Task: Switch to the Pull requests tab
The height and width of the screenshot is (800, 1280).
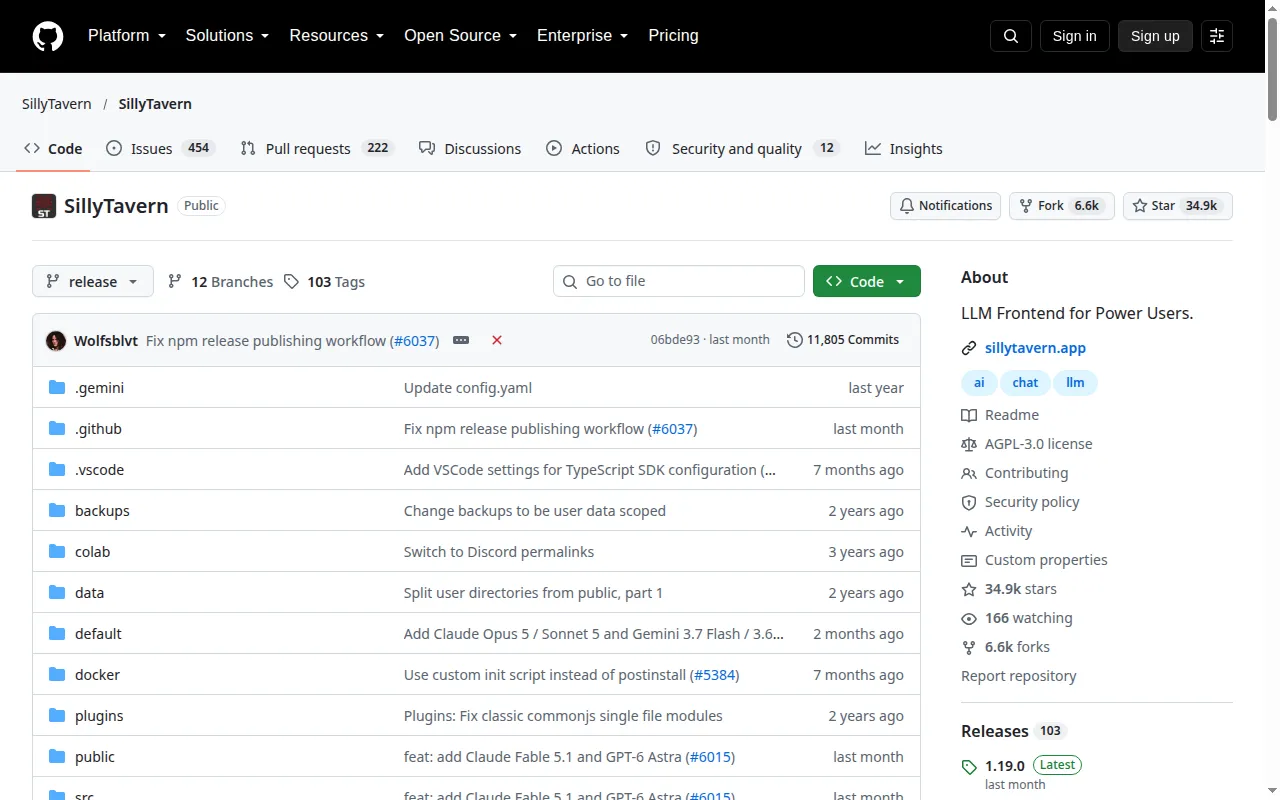Action: (x=317, y=148)
